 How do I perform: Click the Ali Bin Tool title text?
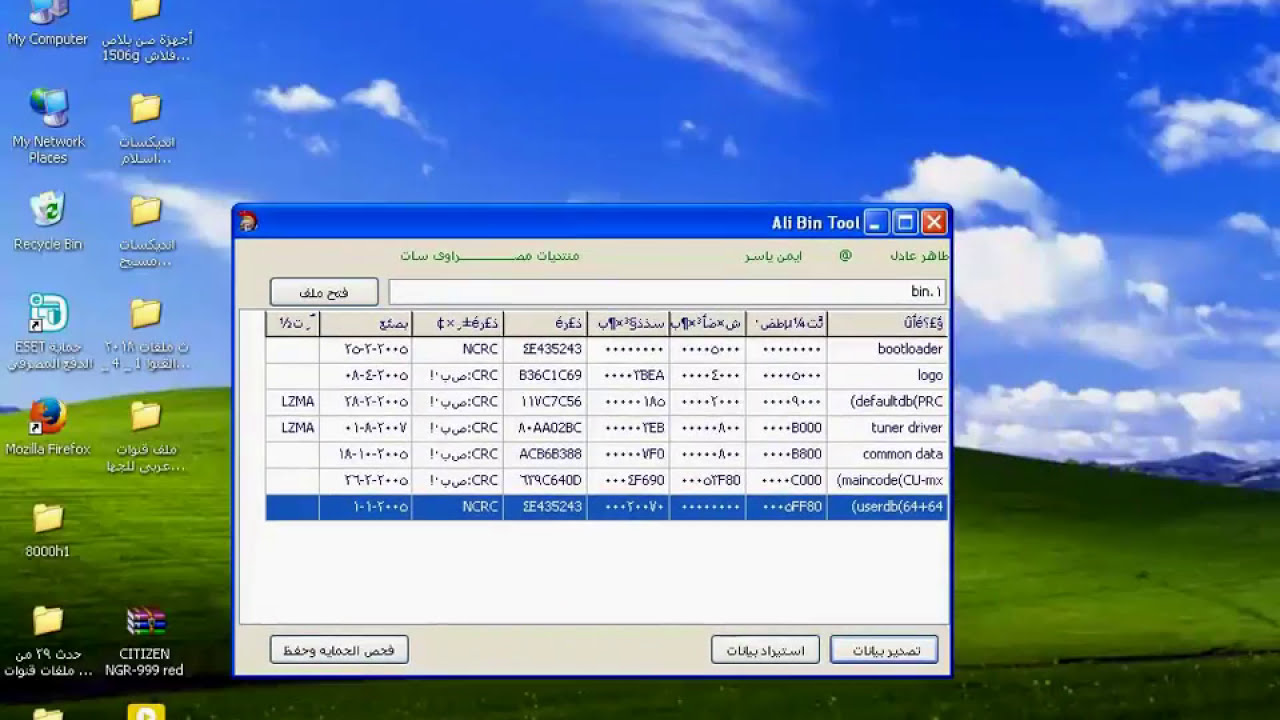[x=815, y=222]
